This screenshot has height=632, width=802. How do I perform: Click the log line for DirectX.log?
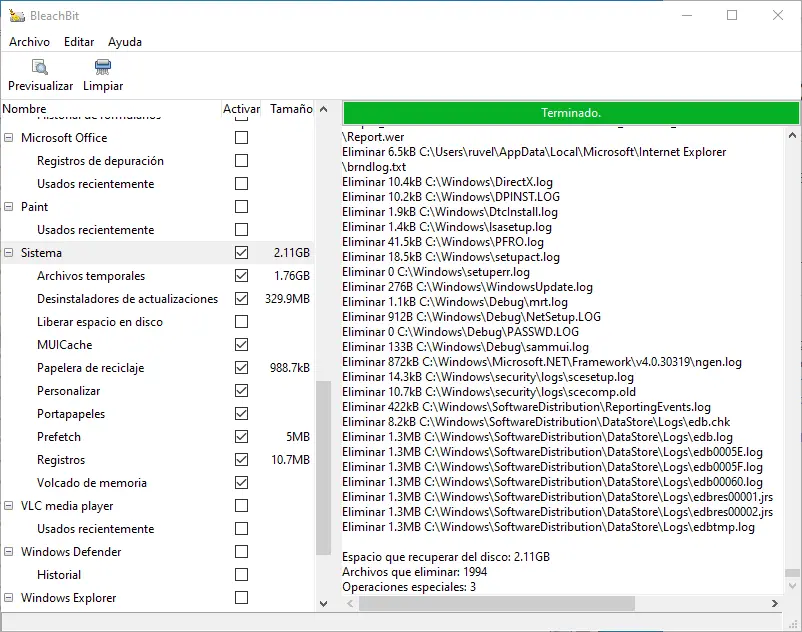pyautogui.click(x=448, y=182)
